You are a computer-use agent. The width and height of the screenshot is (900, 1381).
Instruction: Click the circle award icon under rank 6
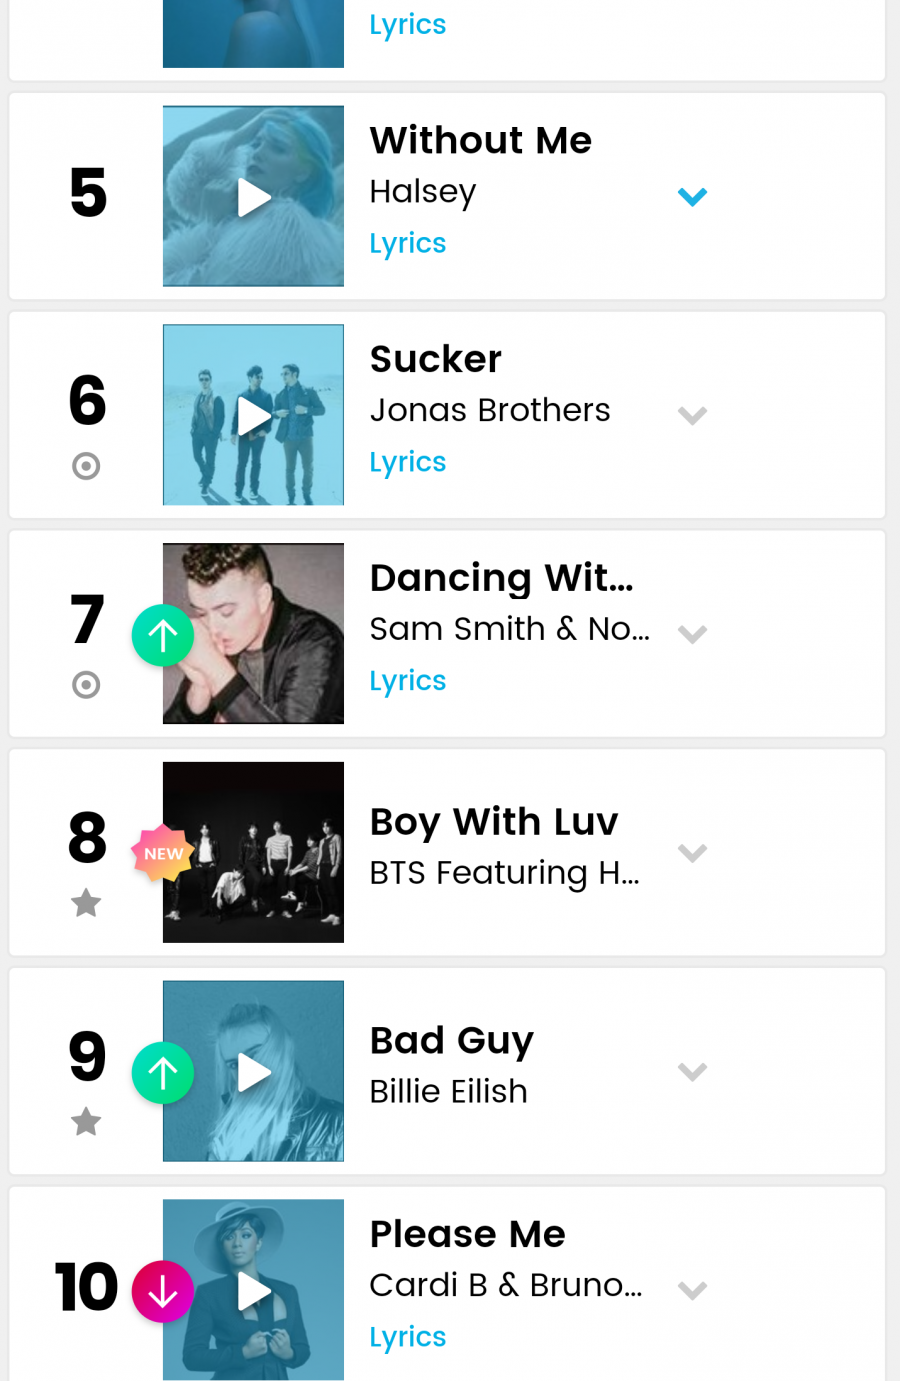[87, 466]
